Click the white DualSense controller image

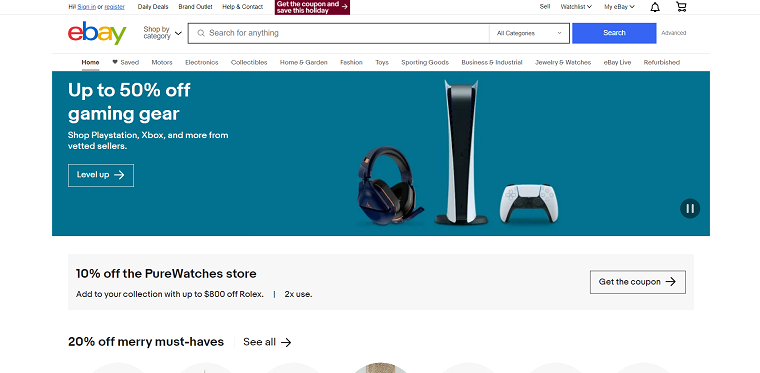[529, 203]
